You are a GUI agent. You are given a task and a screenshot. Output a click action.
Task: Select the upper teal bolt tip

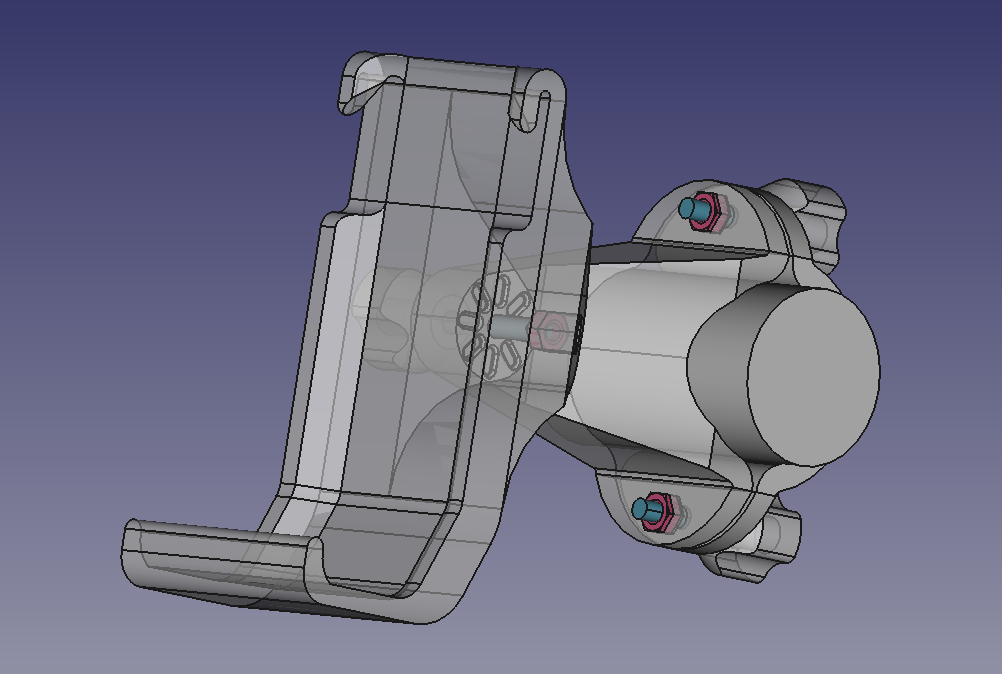point(690,208)
